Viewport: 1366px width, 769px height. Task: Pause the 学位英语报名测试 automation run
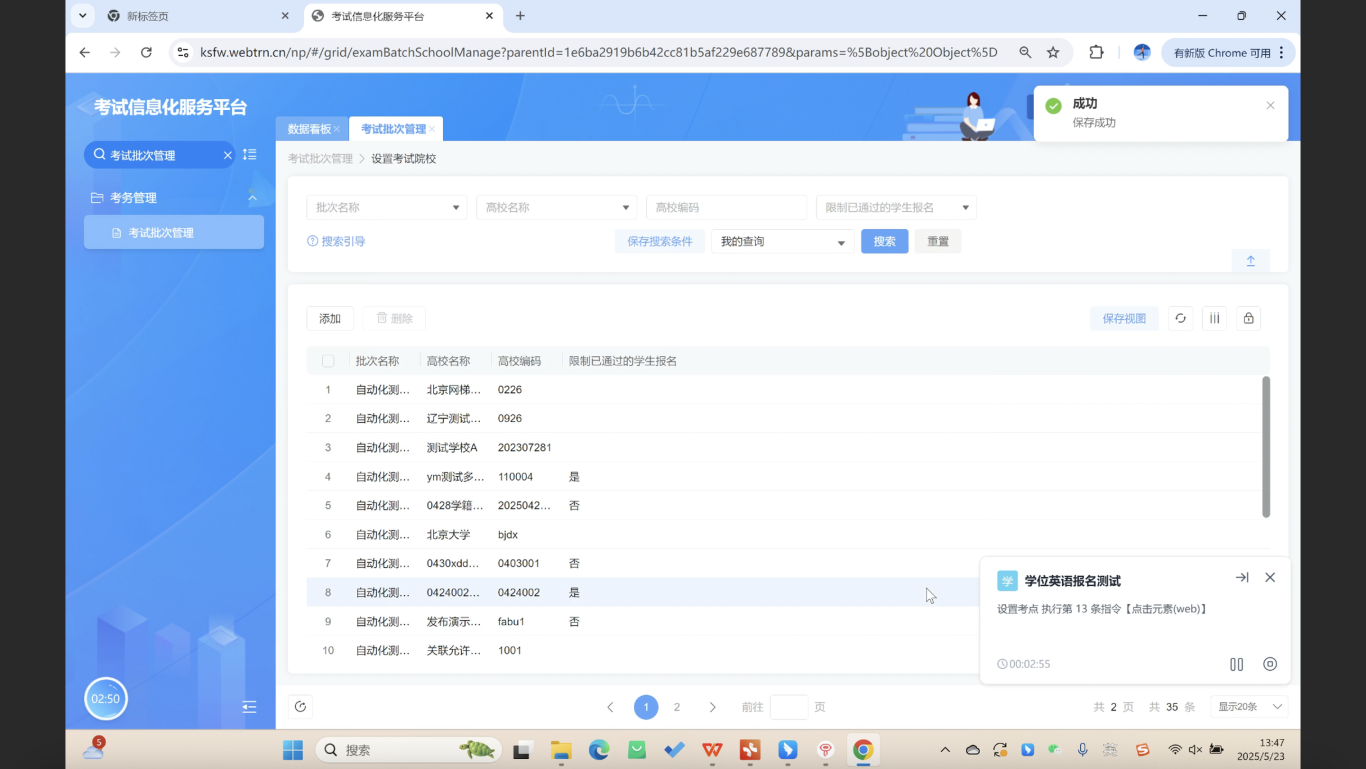(x=1236, y=664)
